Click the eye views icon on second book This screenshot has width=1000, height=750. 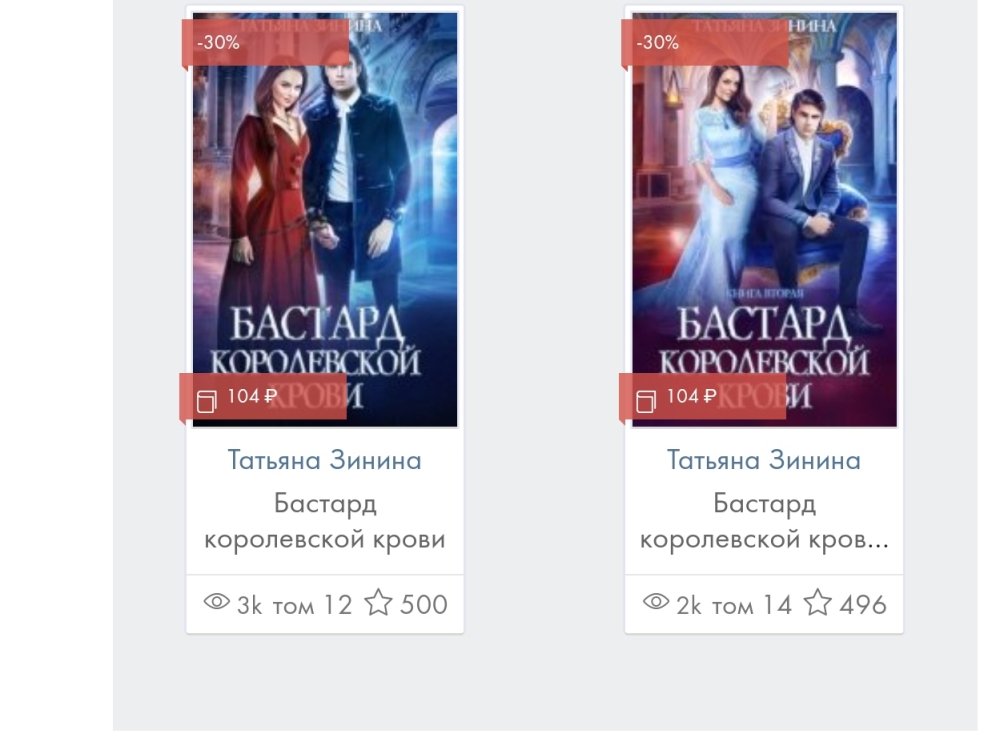(x=656, y=601)
